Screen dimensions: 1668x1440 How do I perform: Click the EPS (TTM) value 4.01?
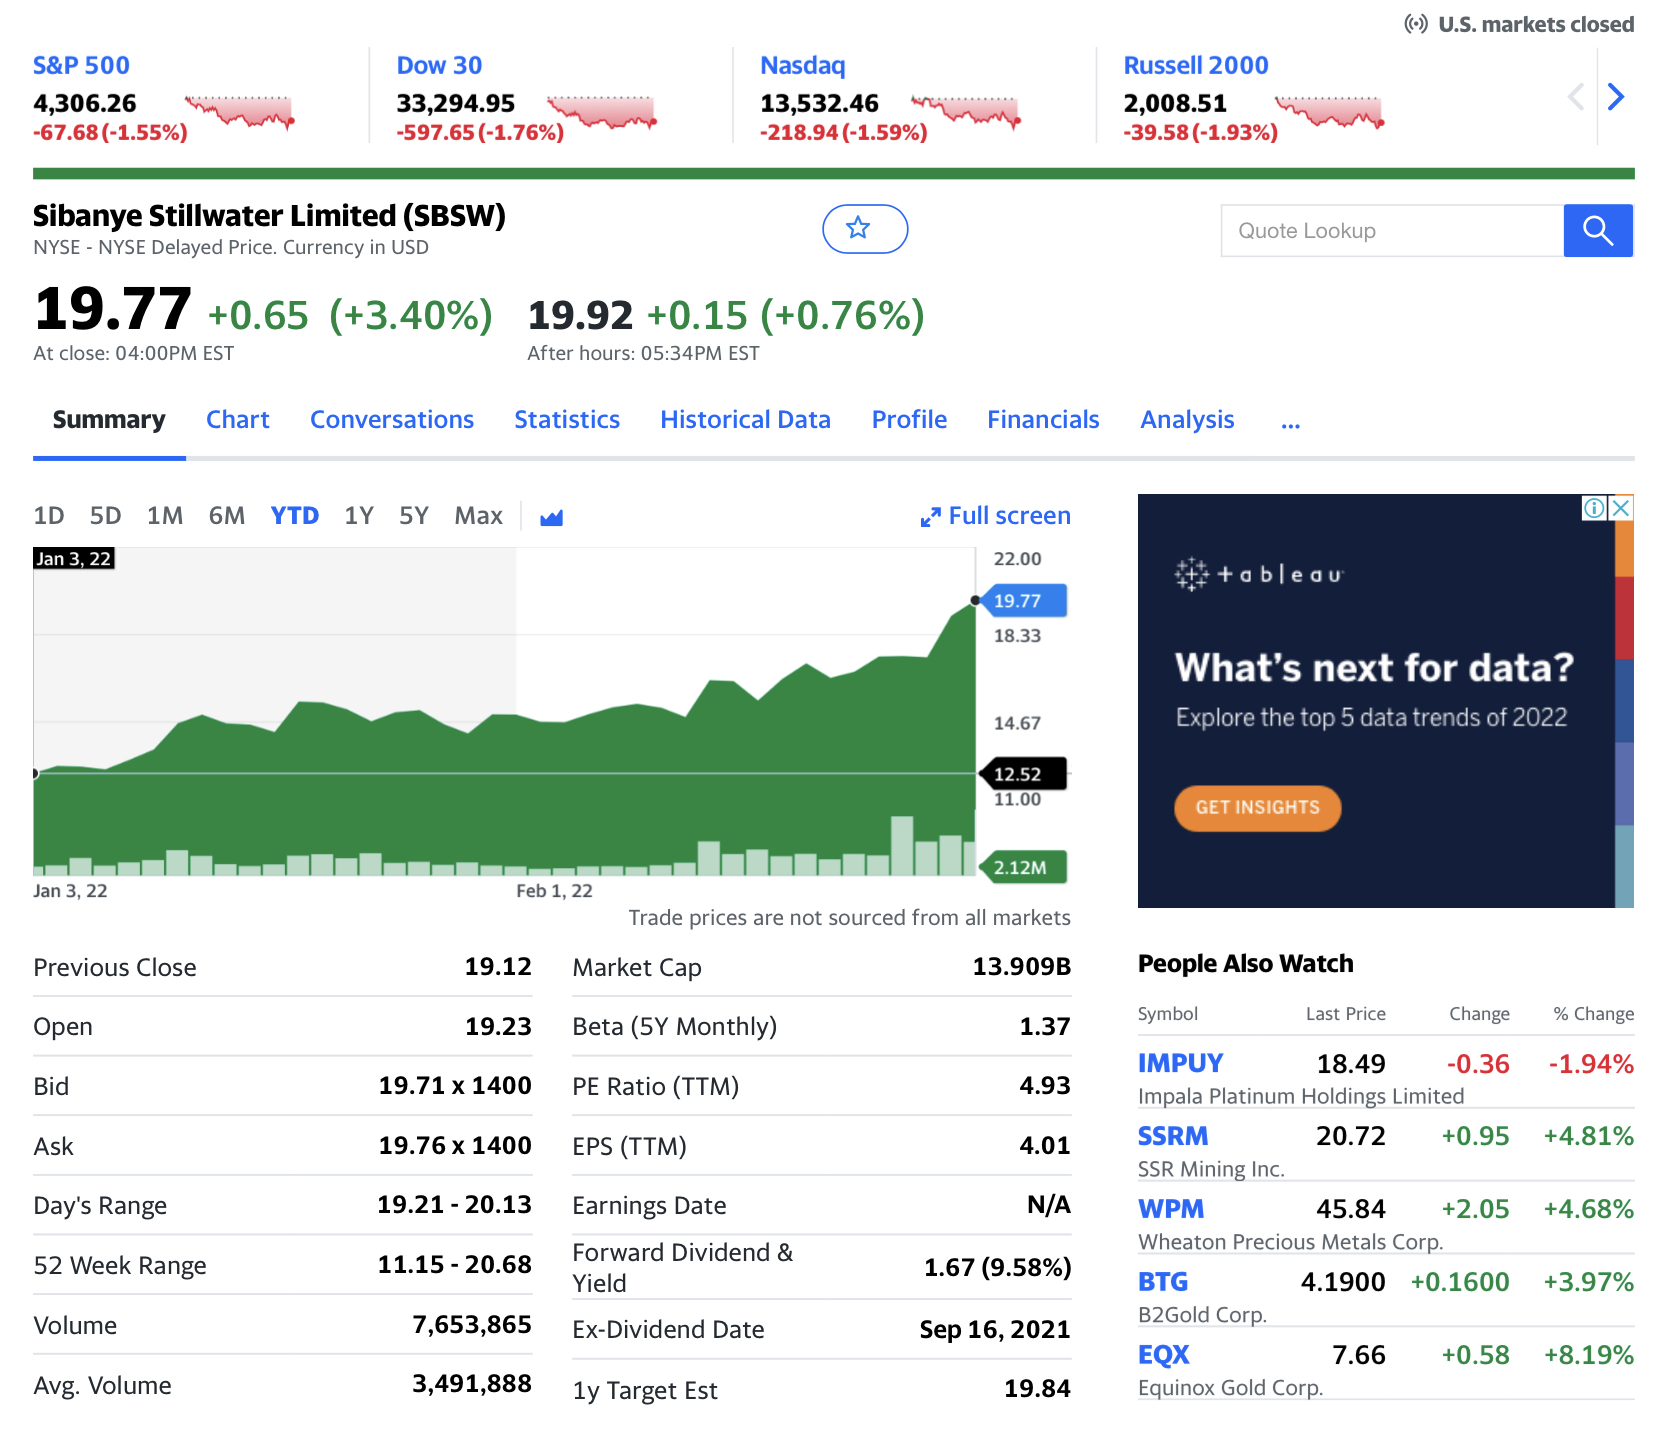click(1045, 1145)
